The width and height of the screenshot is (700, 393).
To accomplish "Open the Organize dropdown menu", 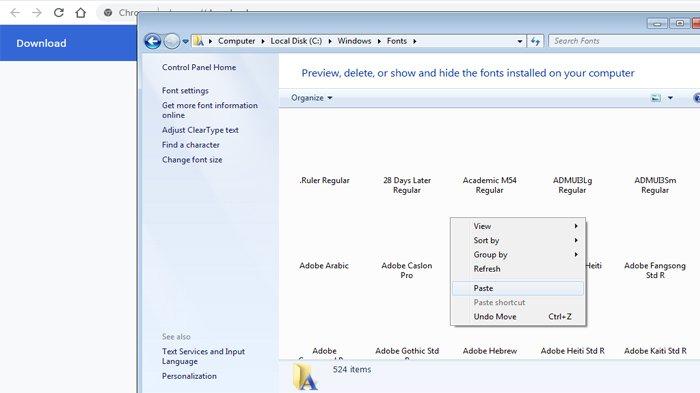I will coord(312,98).
